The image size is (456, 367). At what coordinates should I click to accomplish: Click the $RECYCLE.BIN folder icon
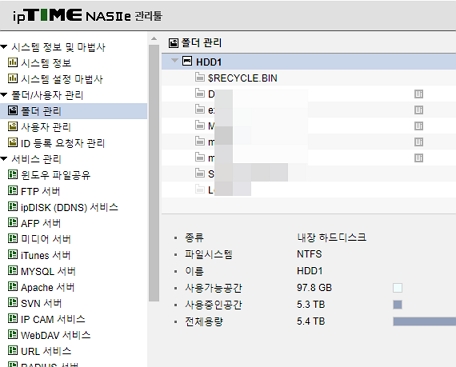pos(200,77)
